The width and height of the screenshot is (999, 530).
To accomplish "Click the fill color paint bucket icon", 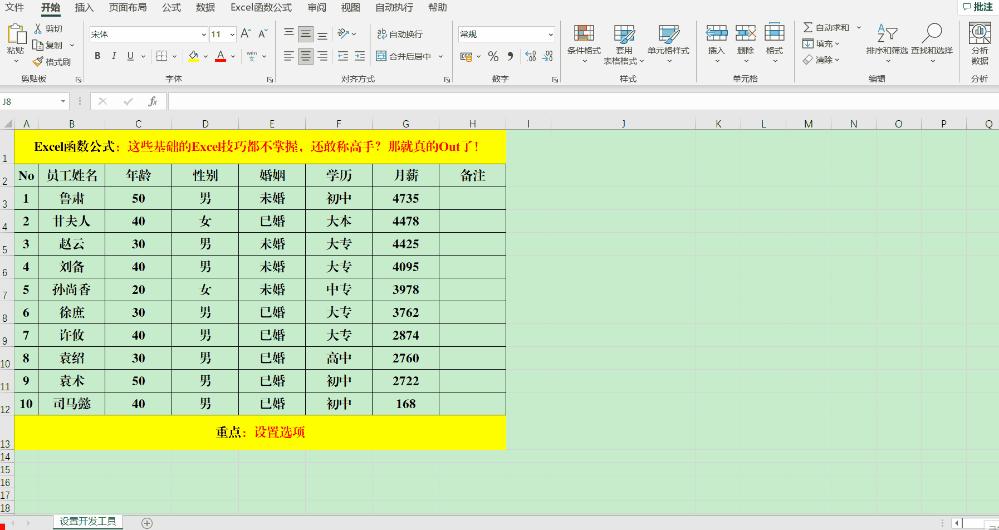I will [194, 56].
